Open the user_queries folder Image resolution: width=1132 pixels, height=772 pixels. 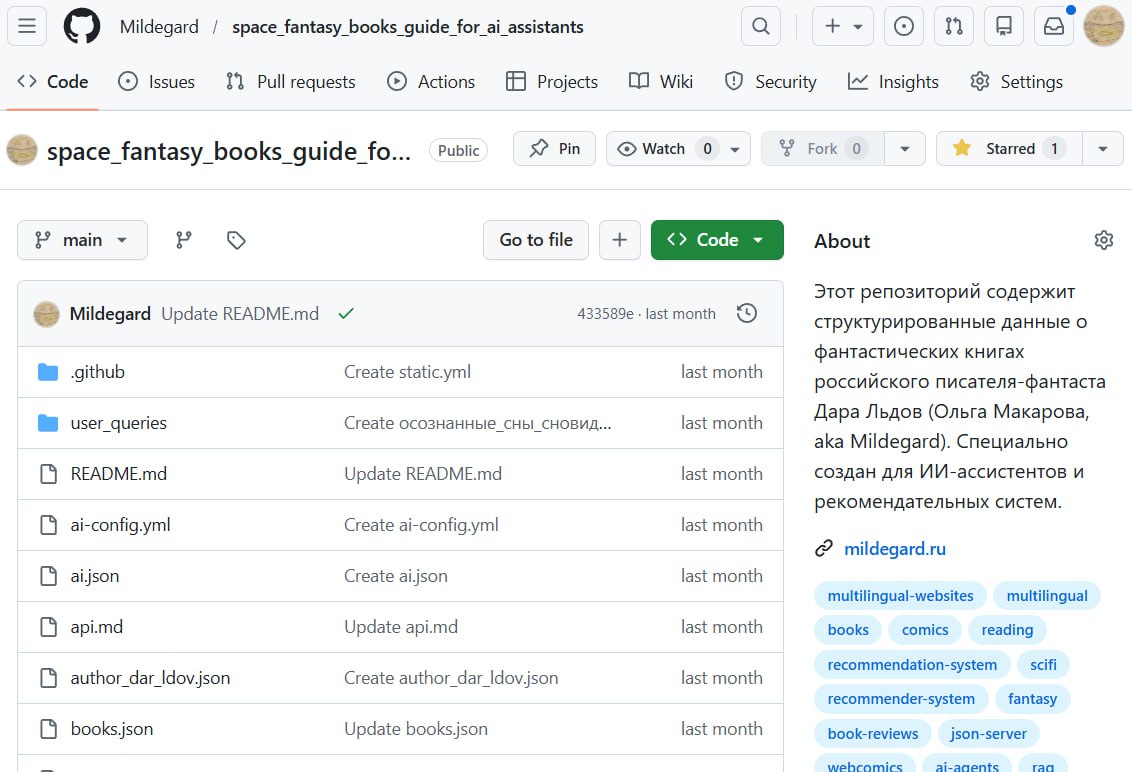[118, 423]
